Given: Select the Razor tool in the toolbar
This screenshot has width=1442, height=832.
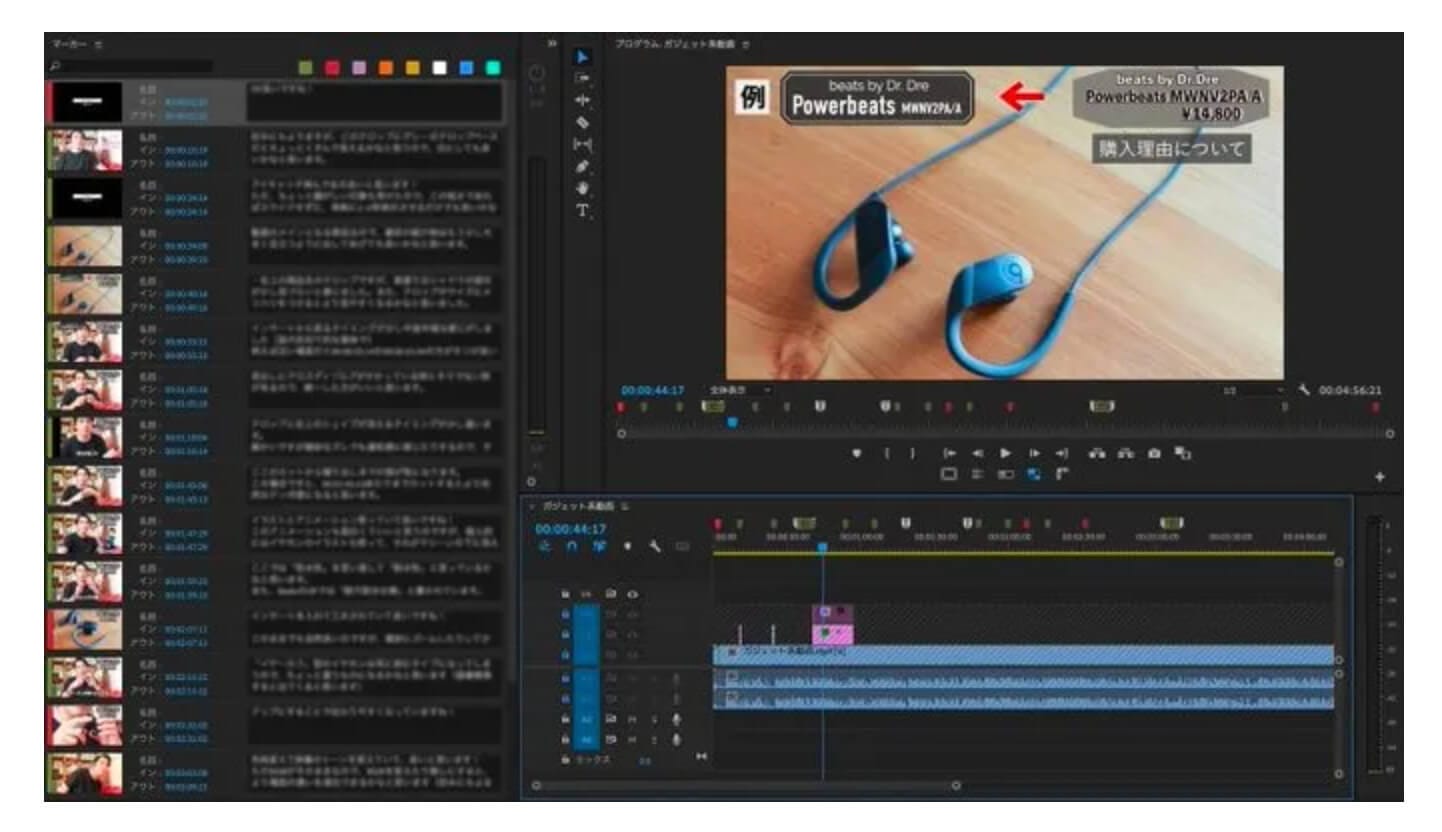Looking at the screenshot, I should 583,122.
